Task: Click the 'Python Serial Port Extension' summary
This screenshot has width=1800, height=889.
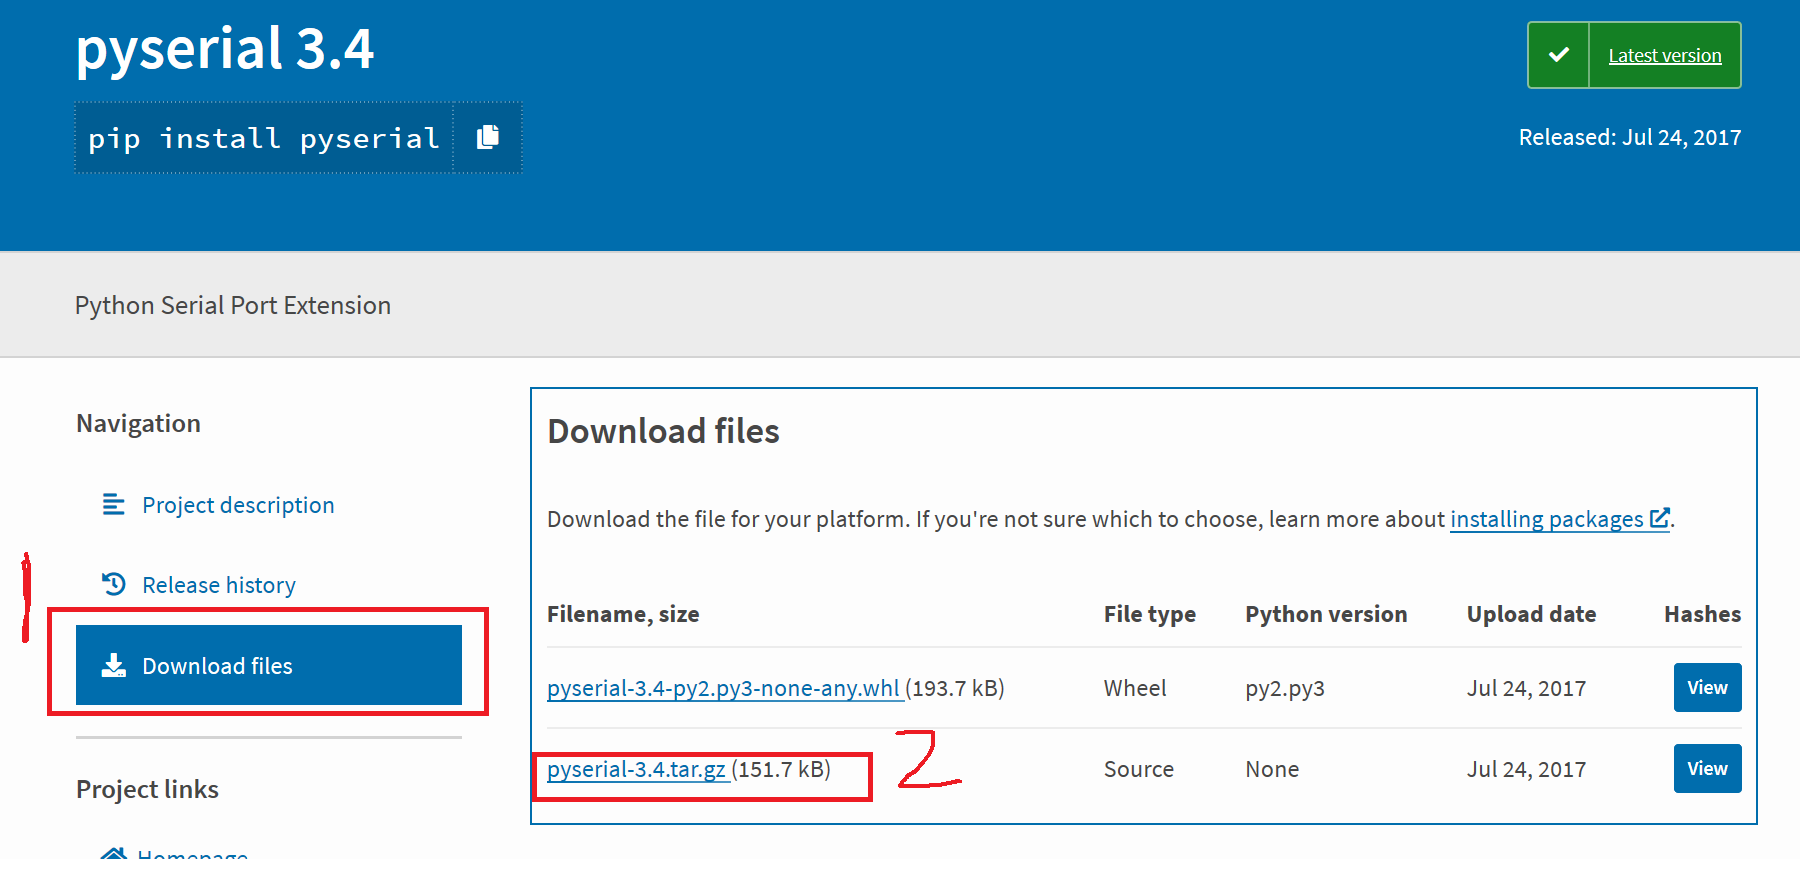Action: point(233,305)
